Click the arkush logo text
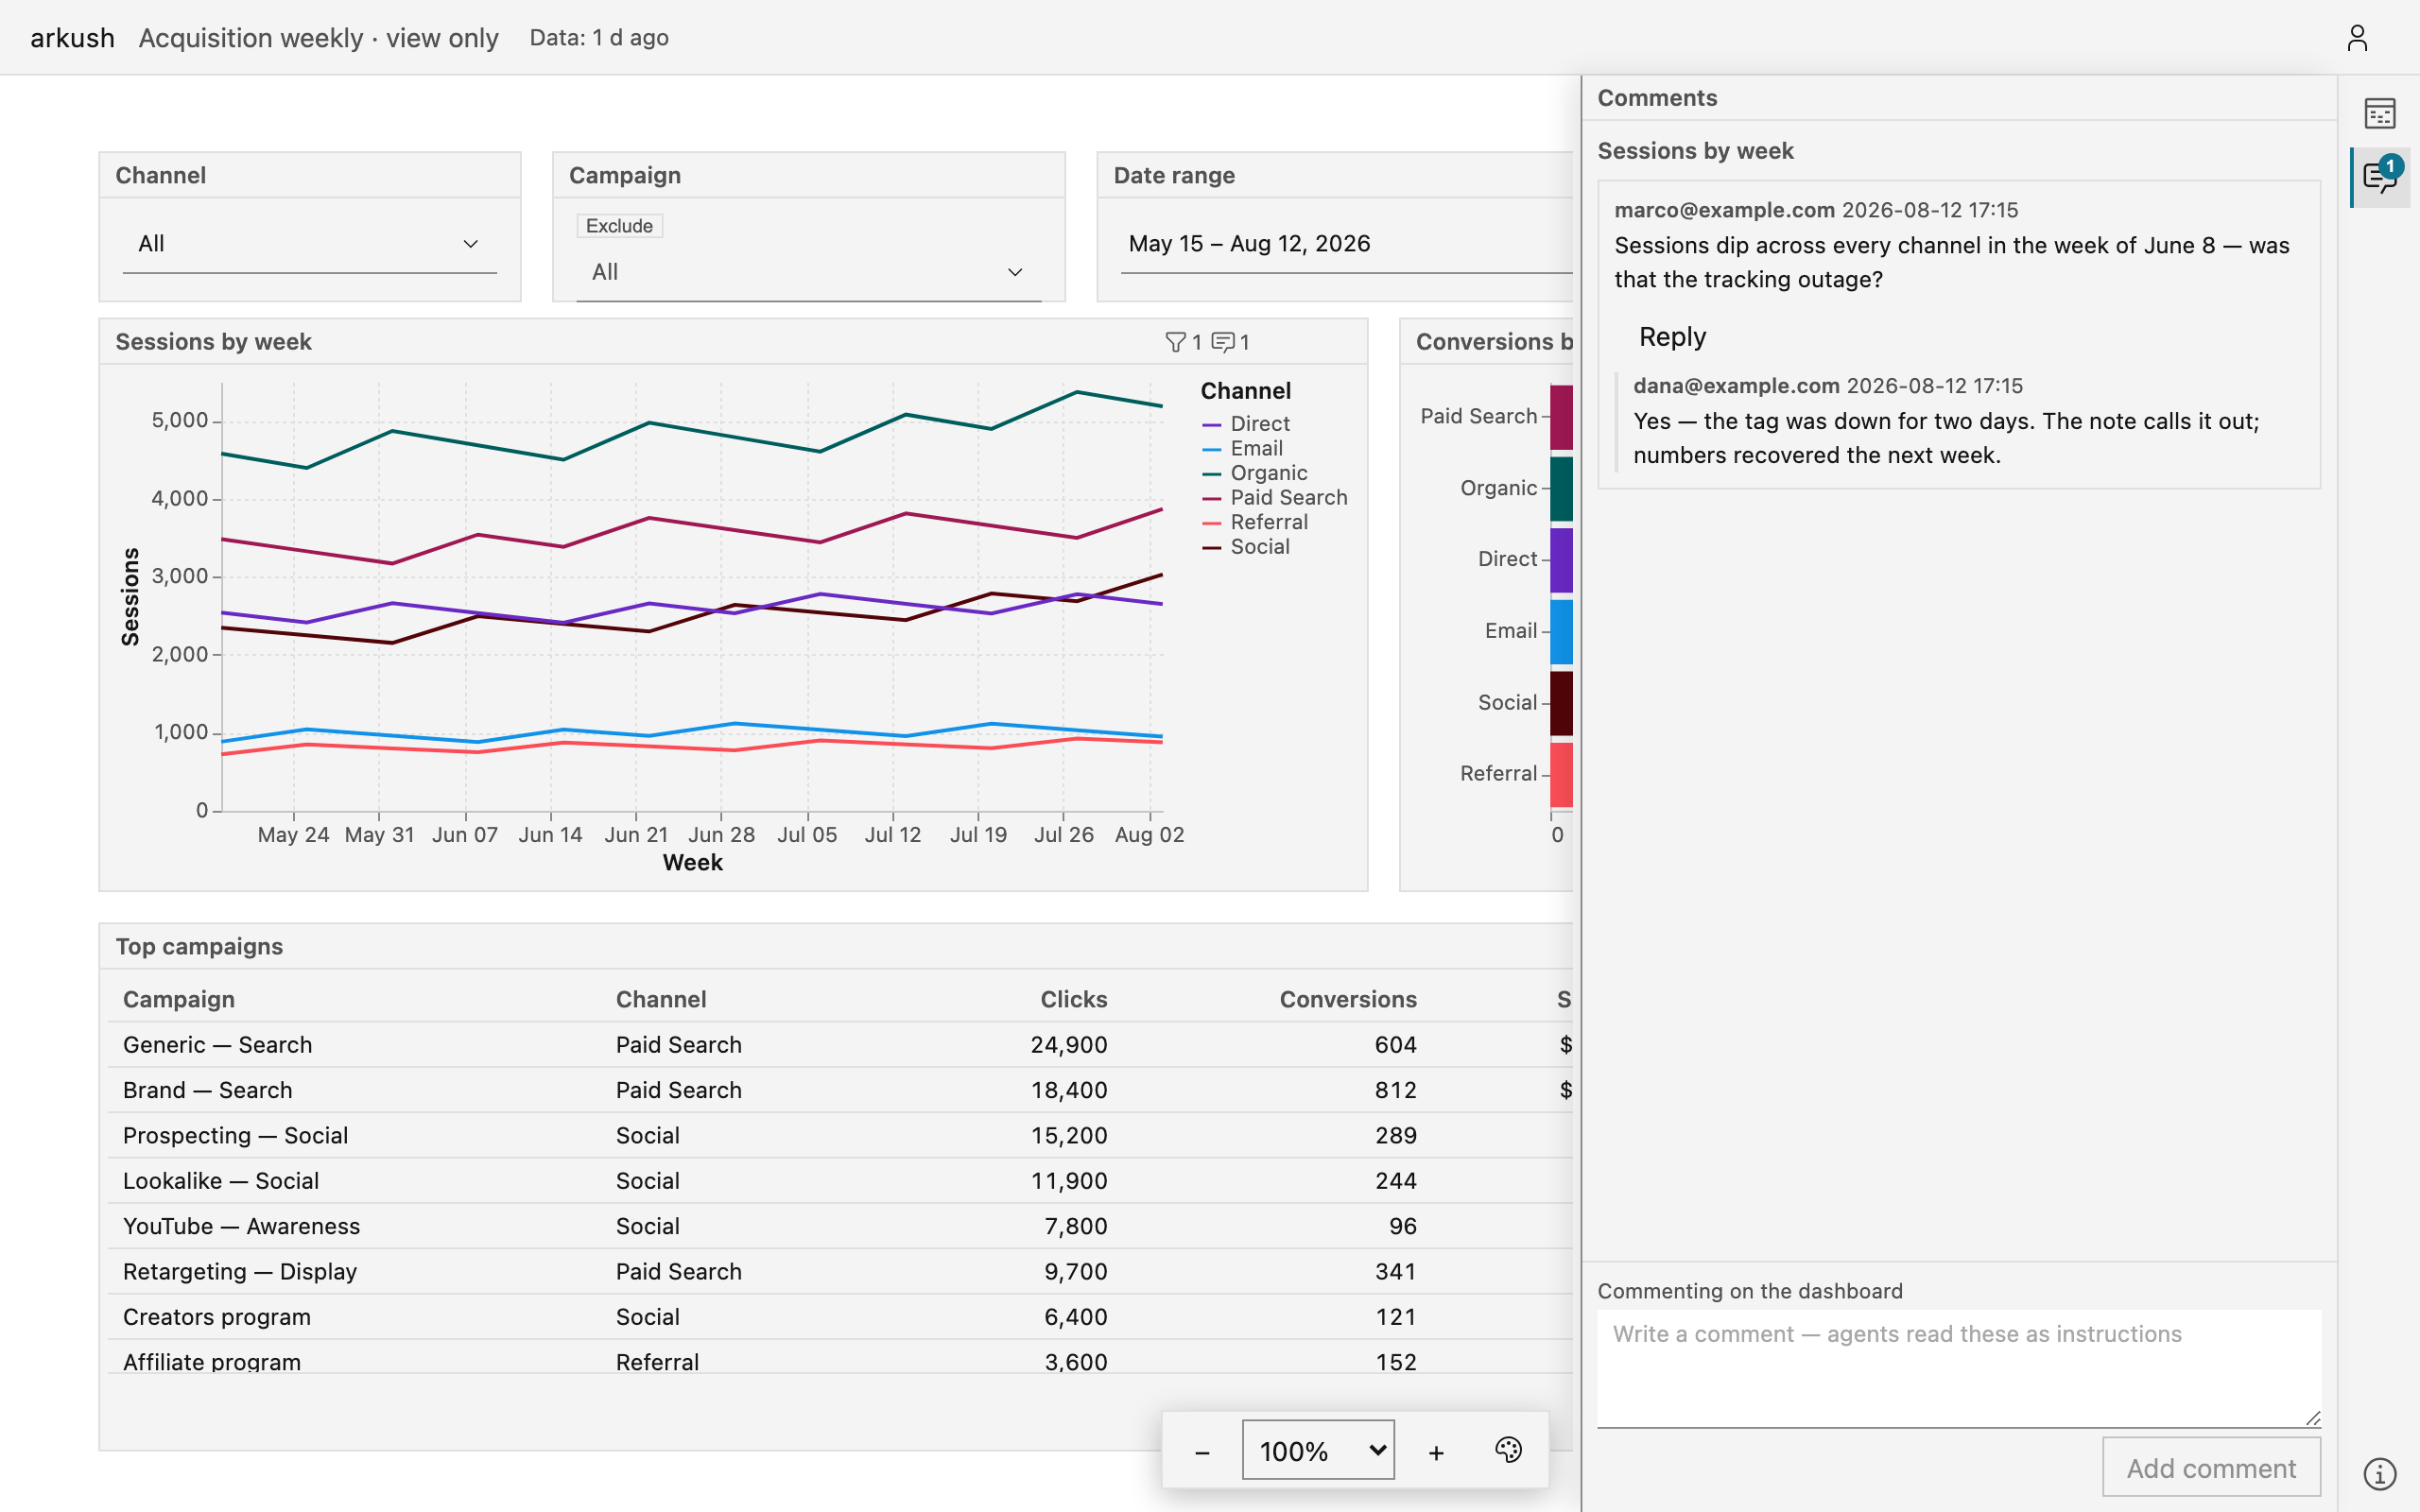2420x1512 pixels. click(x=73, y=38)
